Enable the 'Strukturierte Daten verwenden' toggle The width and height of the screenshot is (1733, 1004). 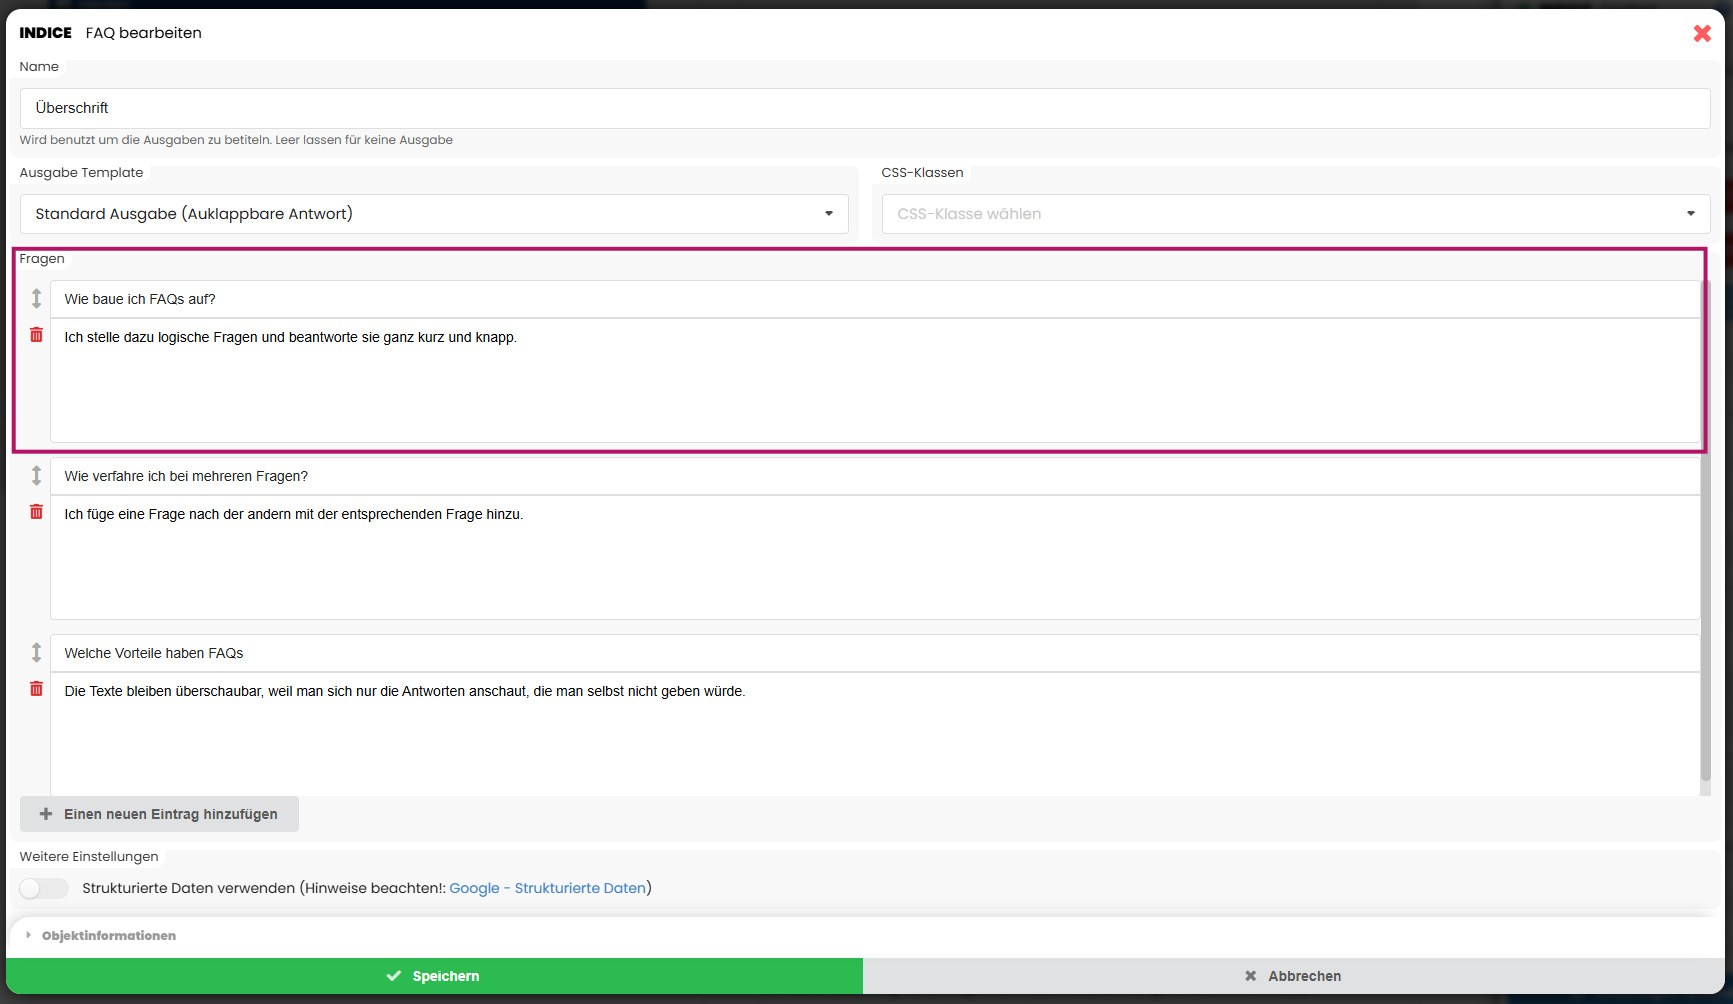pyautogui.click(x=44, y=888)
